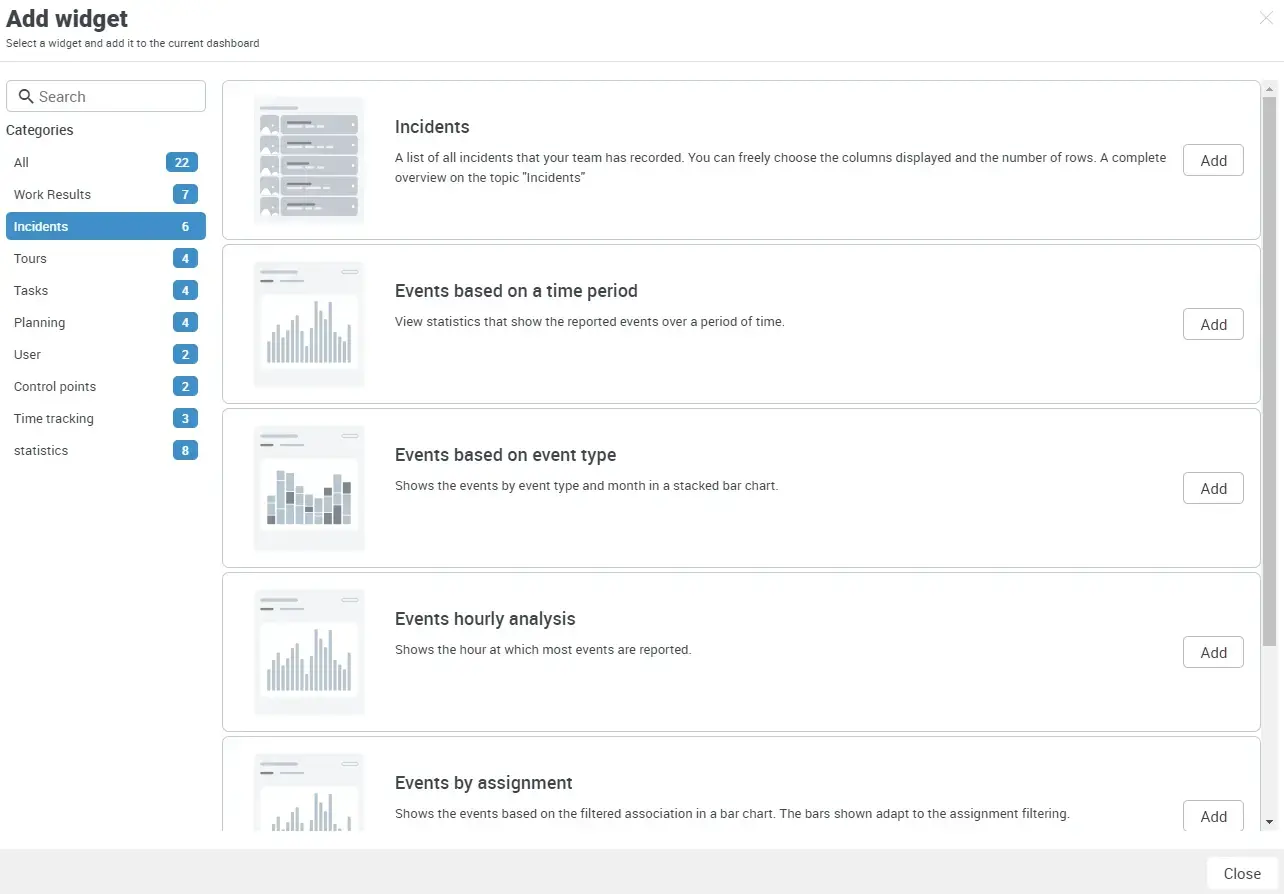Add the Events hourly analysis widget
1284x894 pixels.
point(1212,651)
